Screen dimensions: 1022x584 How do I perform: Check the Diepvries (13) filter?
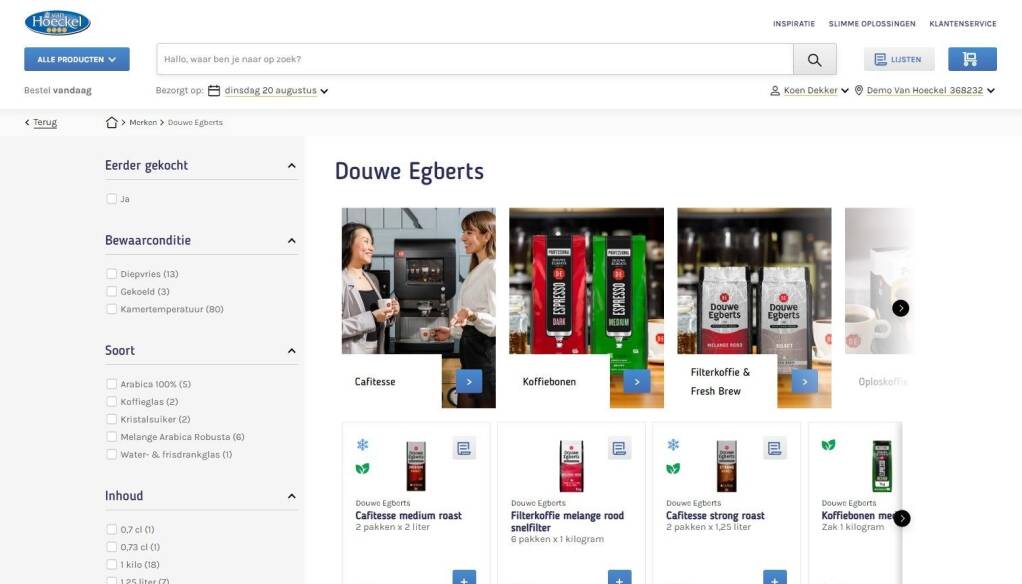click(x=111, y=274)
